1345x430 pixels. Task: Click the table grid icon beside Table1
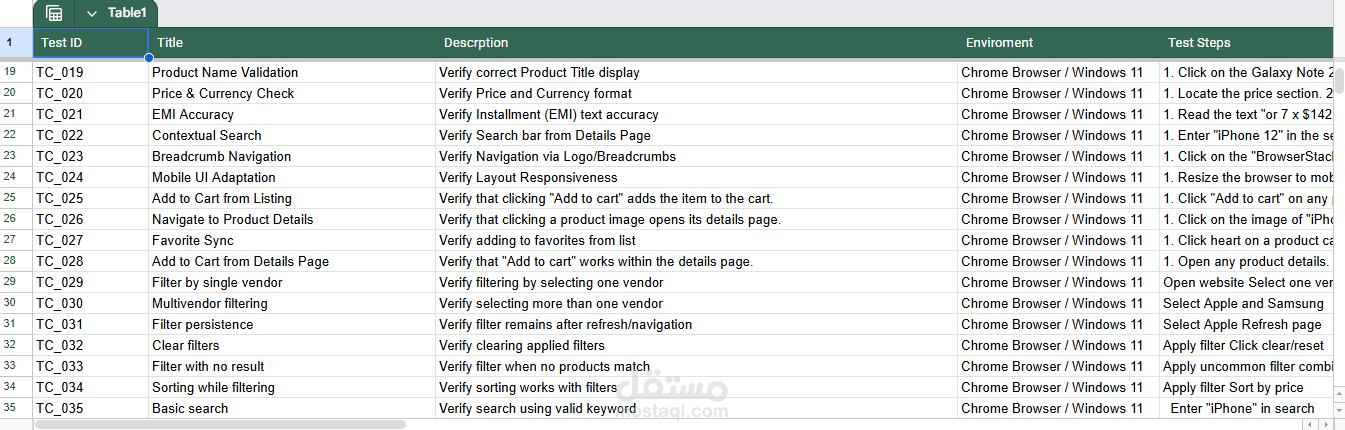point(54,13)
